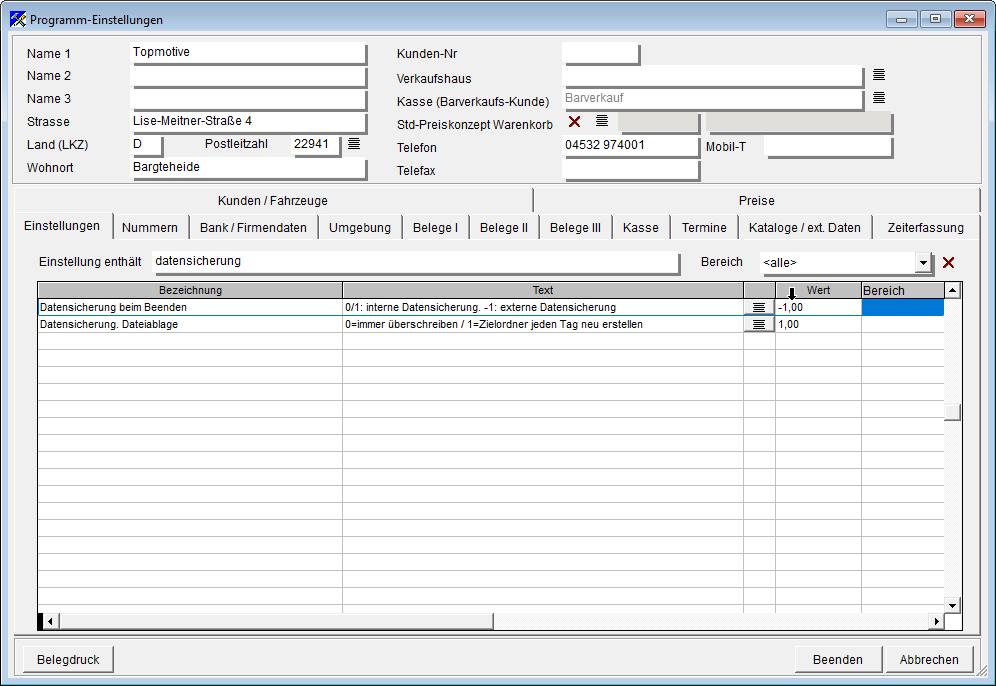The height and width of the screenshot is (686, 996).
Task: Sort by the Bezeichnung column header
Action: click(x=190, y=290)
